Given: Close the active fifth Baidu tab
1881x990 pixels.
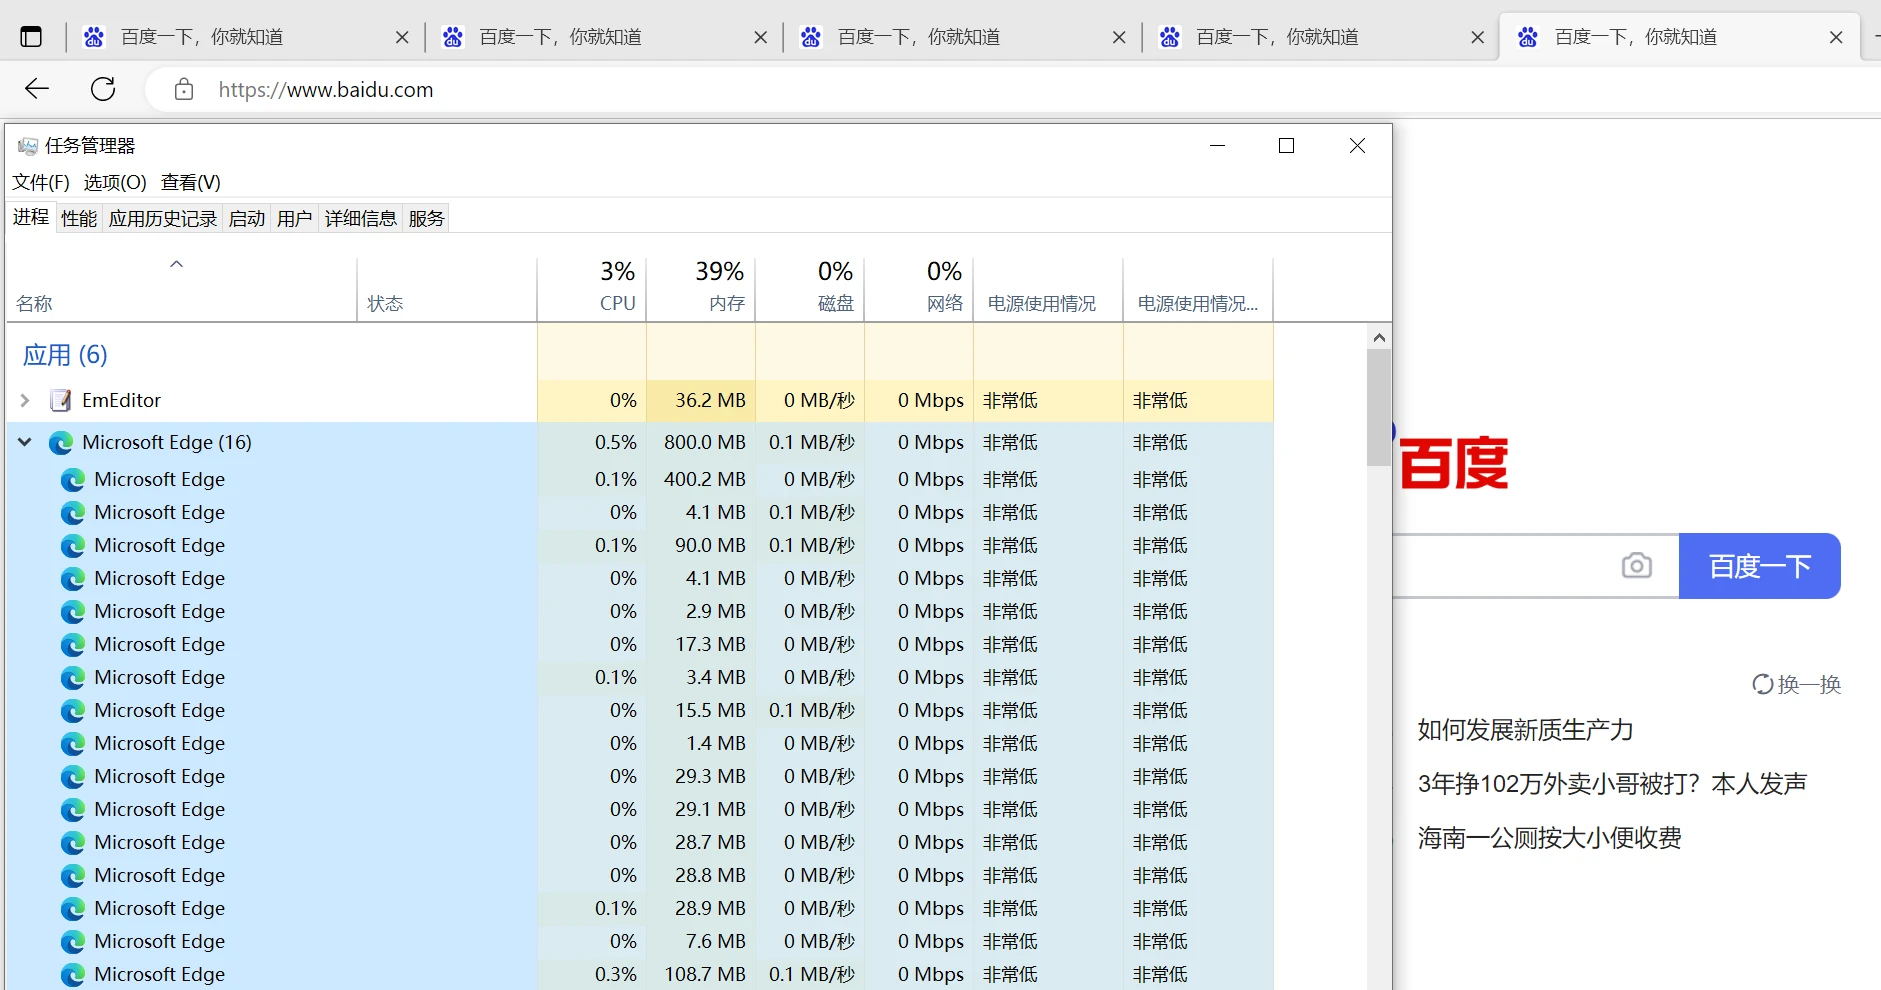Looking at the screenshot, I should pyautogui.click(x=1836, y=37).
